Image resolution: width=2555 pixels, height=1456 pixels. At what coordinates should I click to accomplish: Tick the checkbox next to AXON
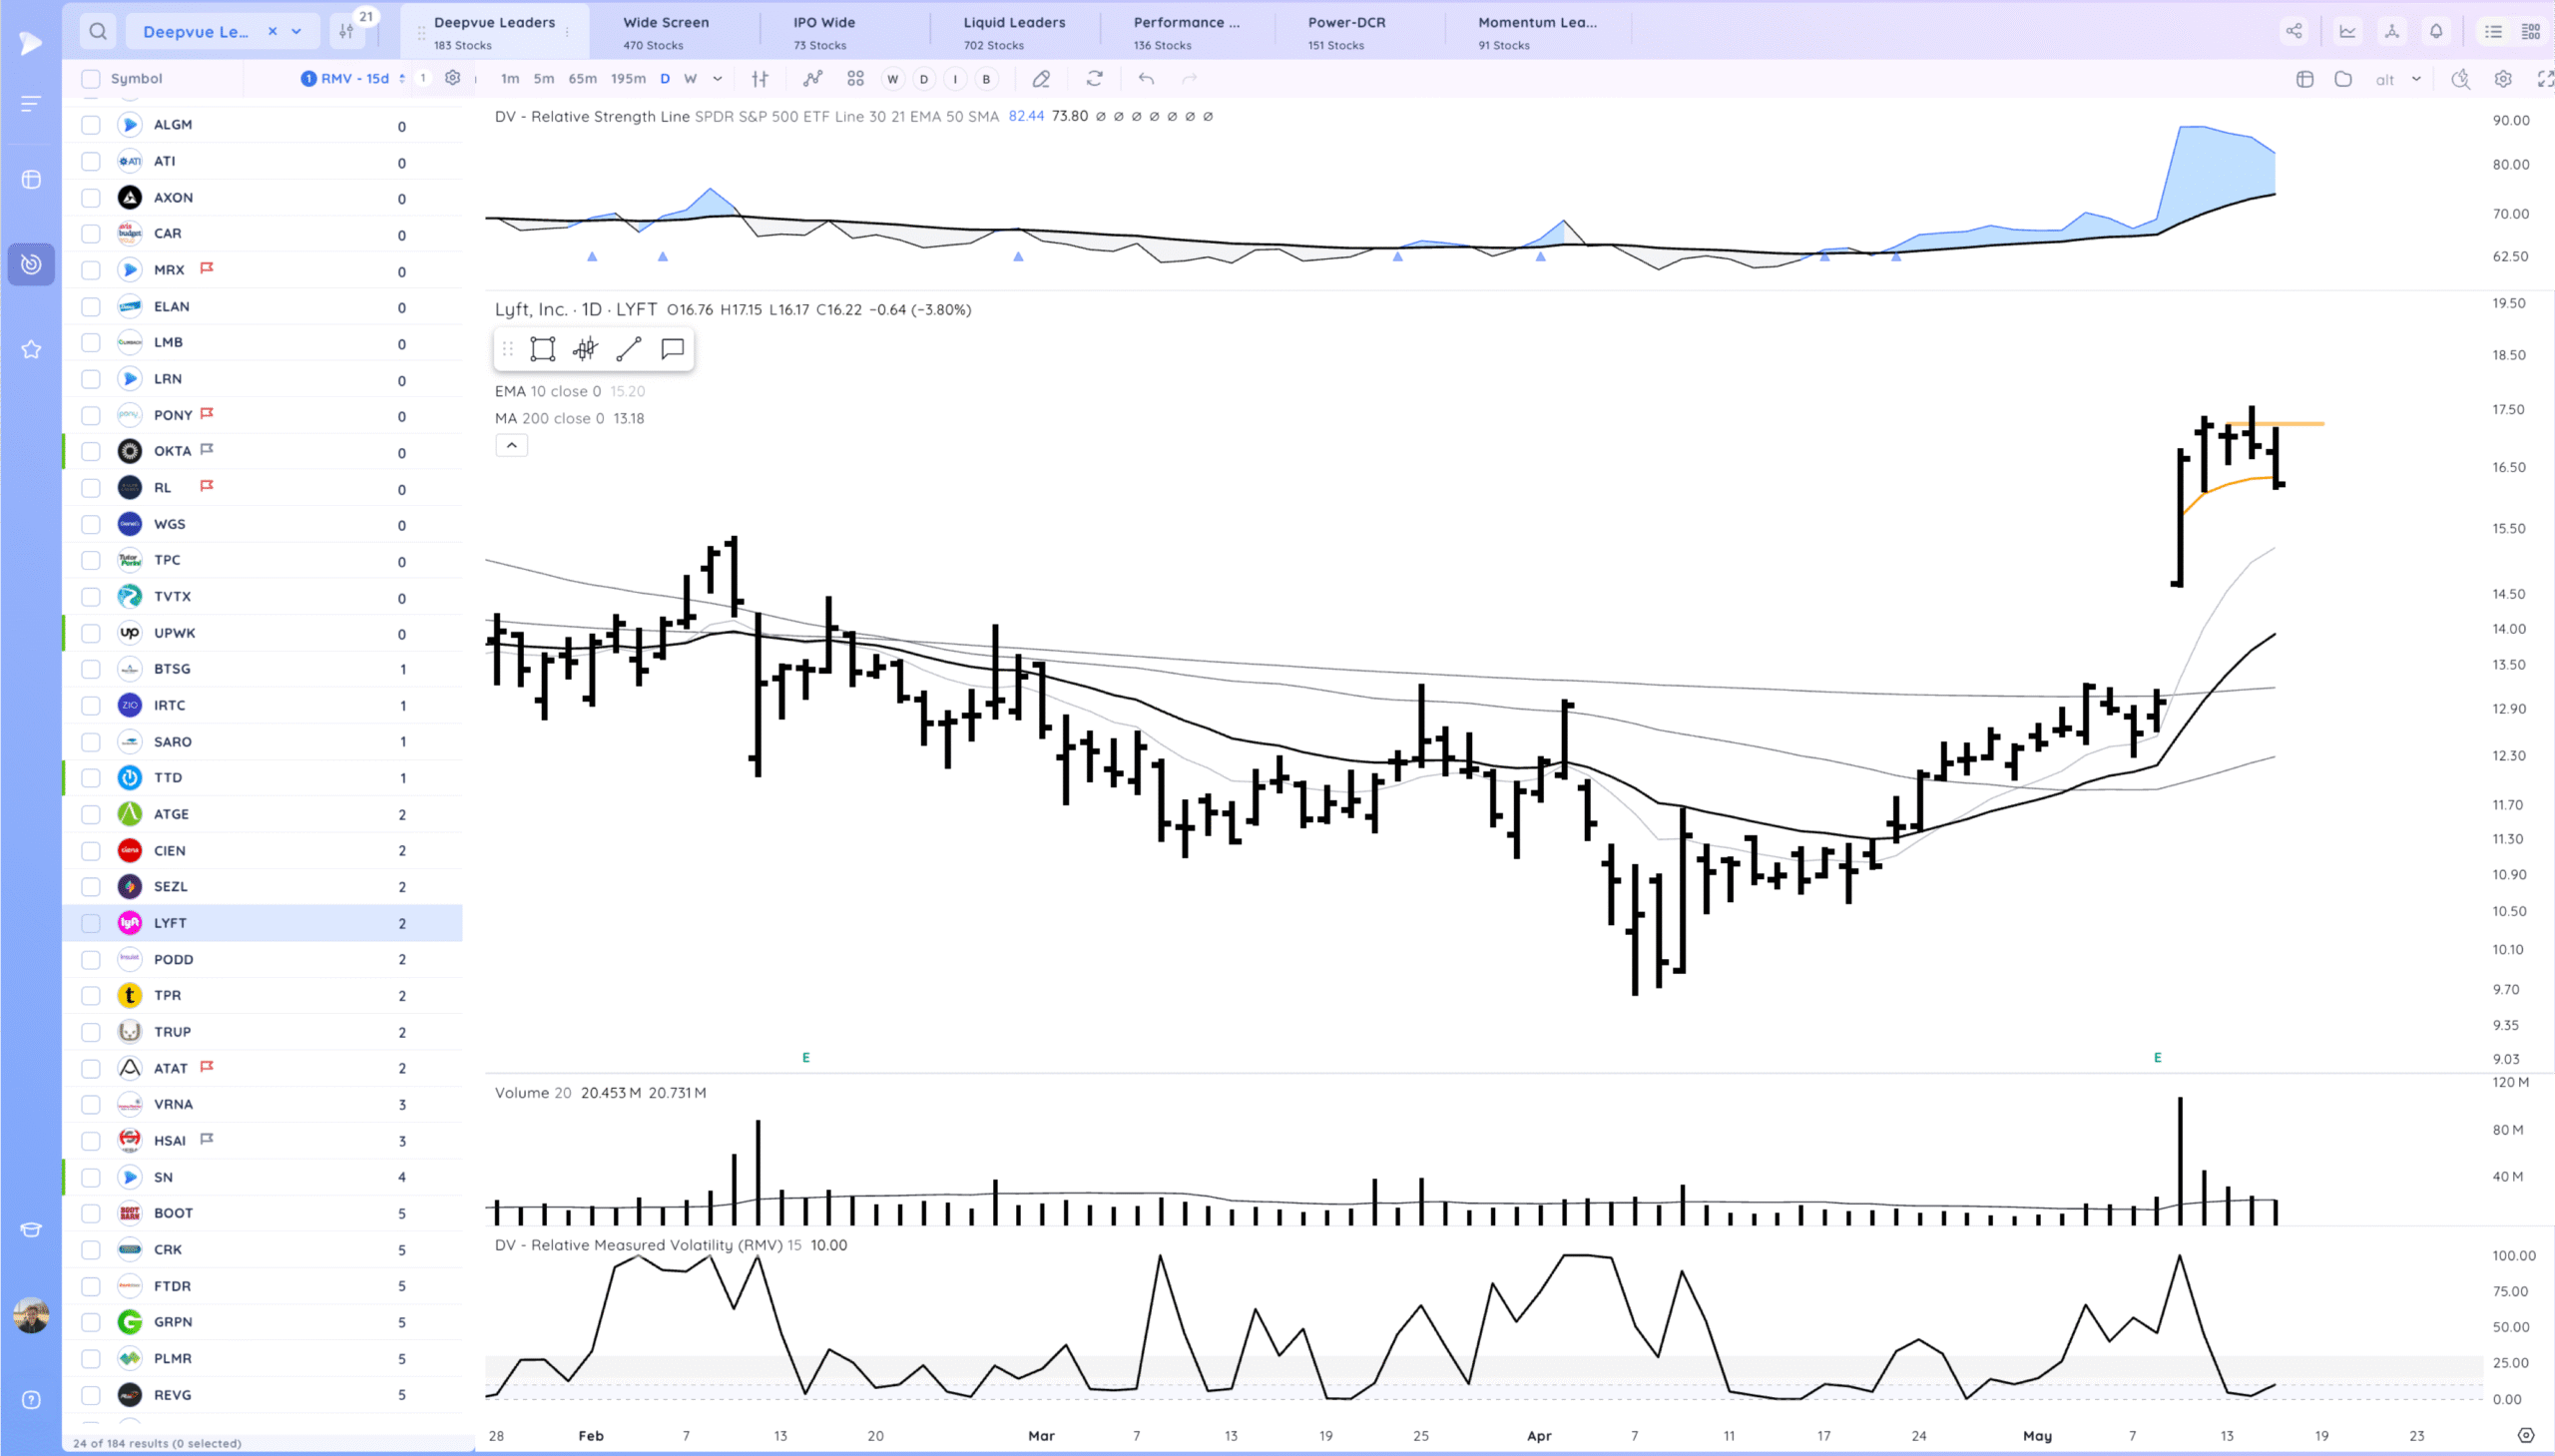91,198
